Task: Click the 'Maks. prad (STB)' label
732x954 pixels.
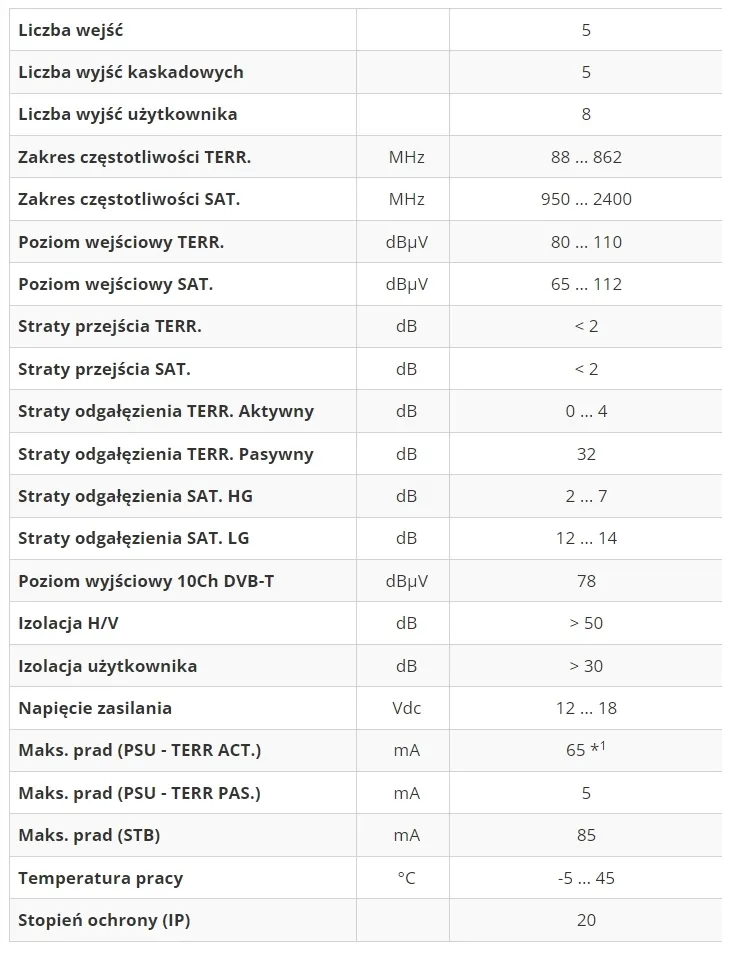Action: (89, 835)
